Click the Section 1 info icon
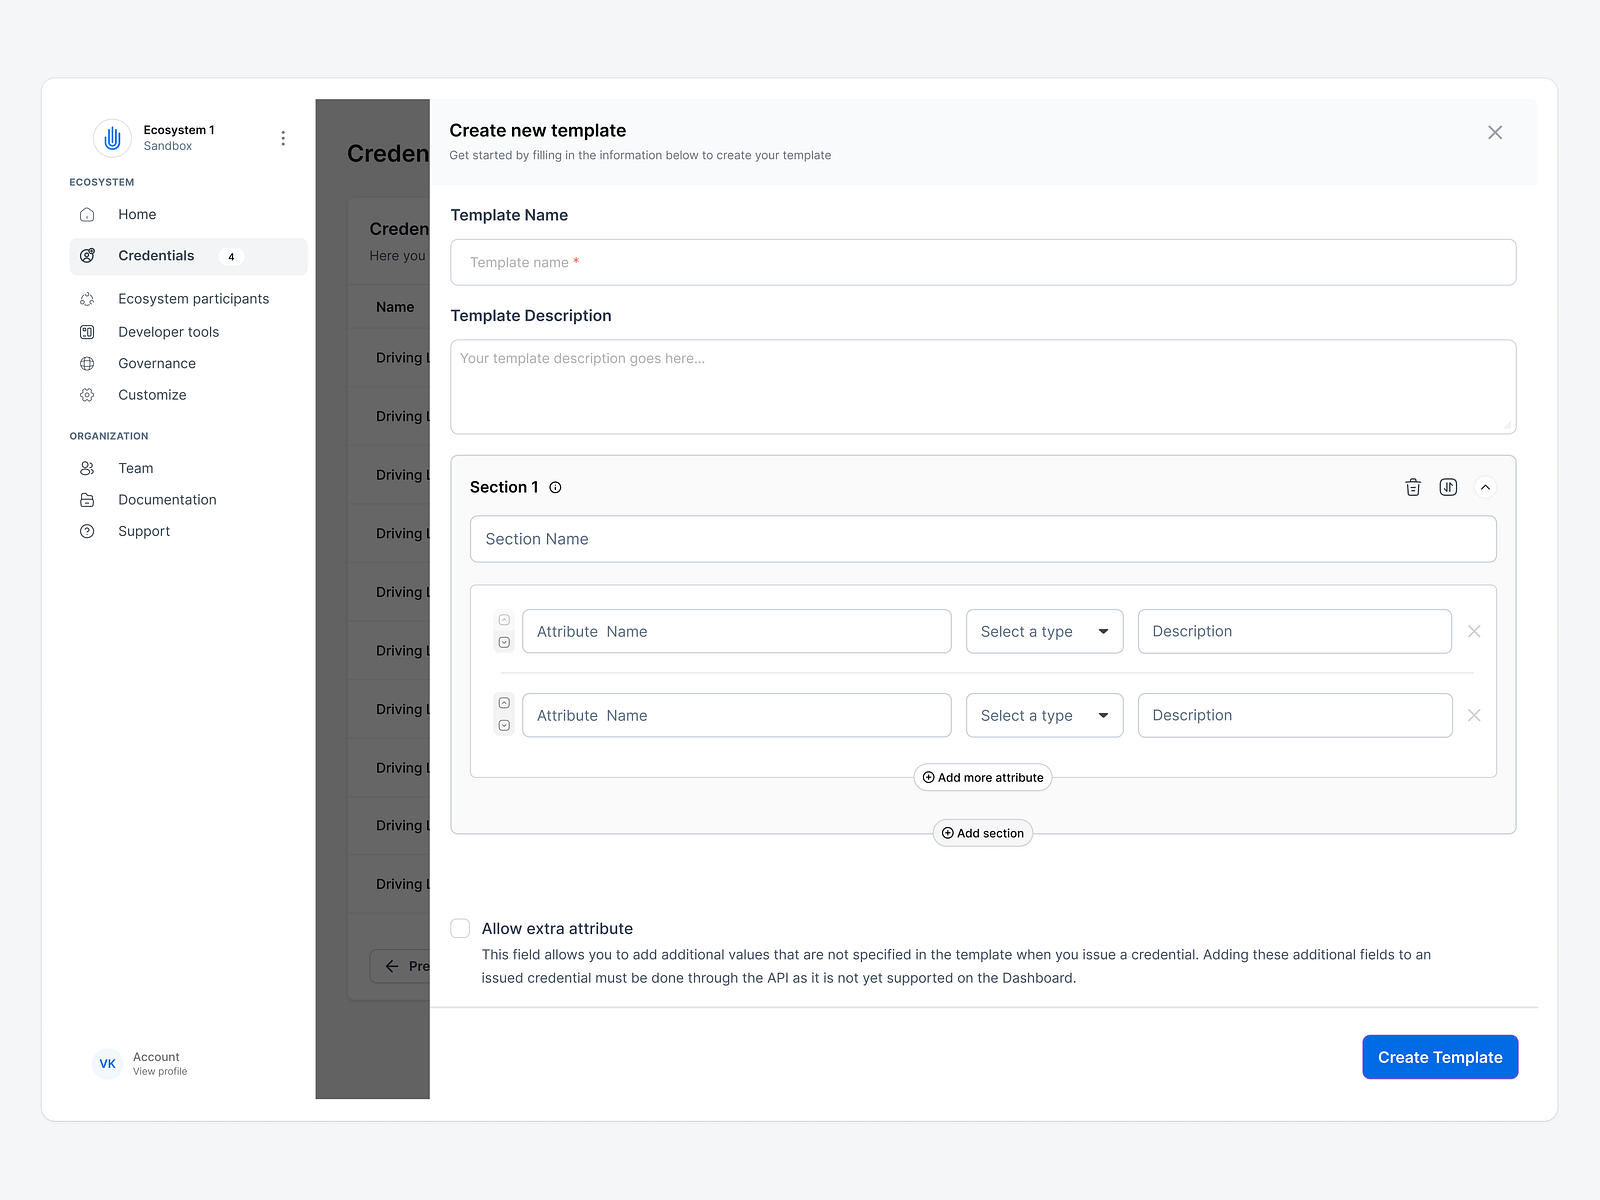This screenshot has width=1600, height=1200. coord(555,487)
